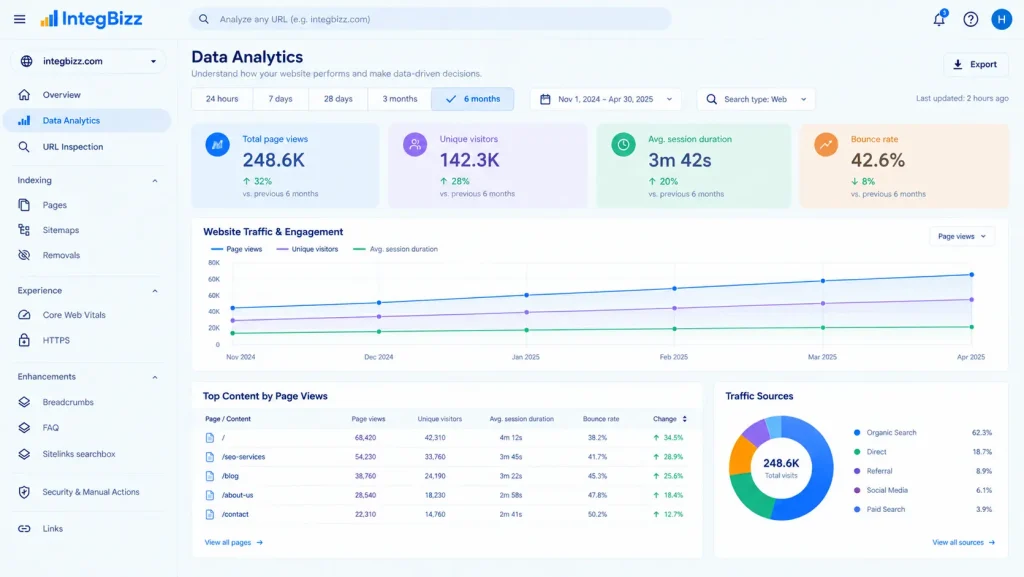This screenshot has height=577, width=1024.
Task: Click the Avg. session duration clock icon
Action: click(x=623, y=144)
